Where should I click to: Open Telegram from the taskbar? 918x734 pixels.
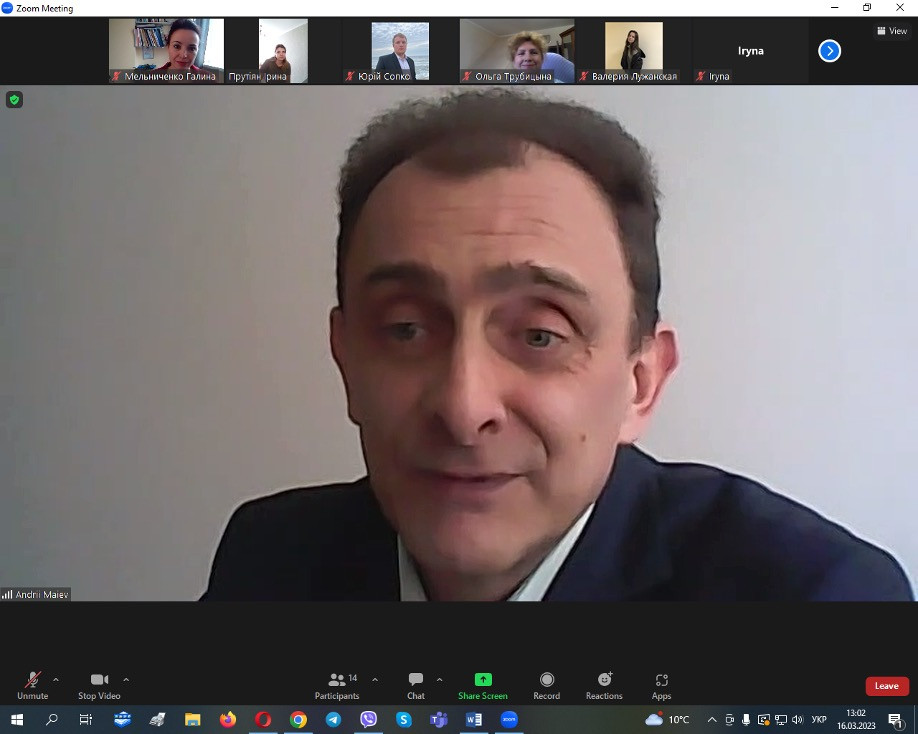(333, 719)
